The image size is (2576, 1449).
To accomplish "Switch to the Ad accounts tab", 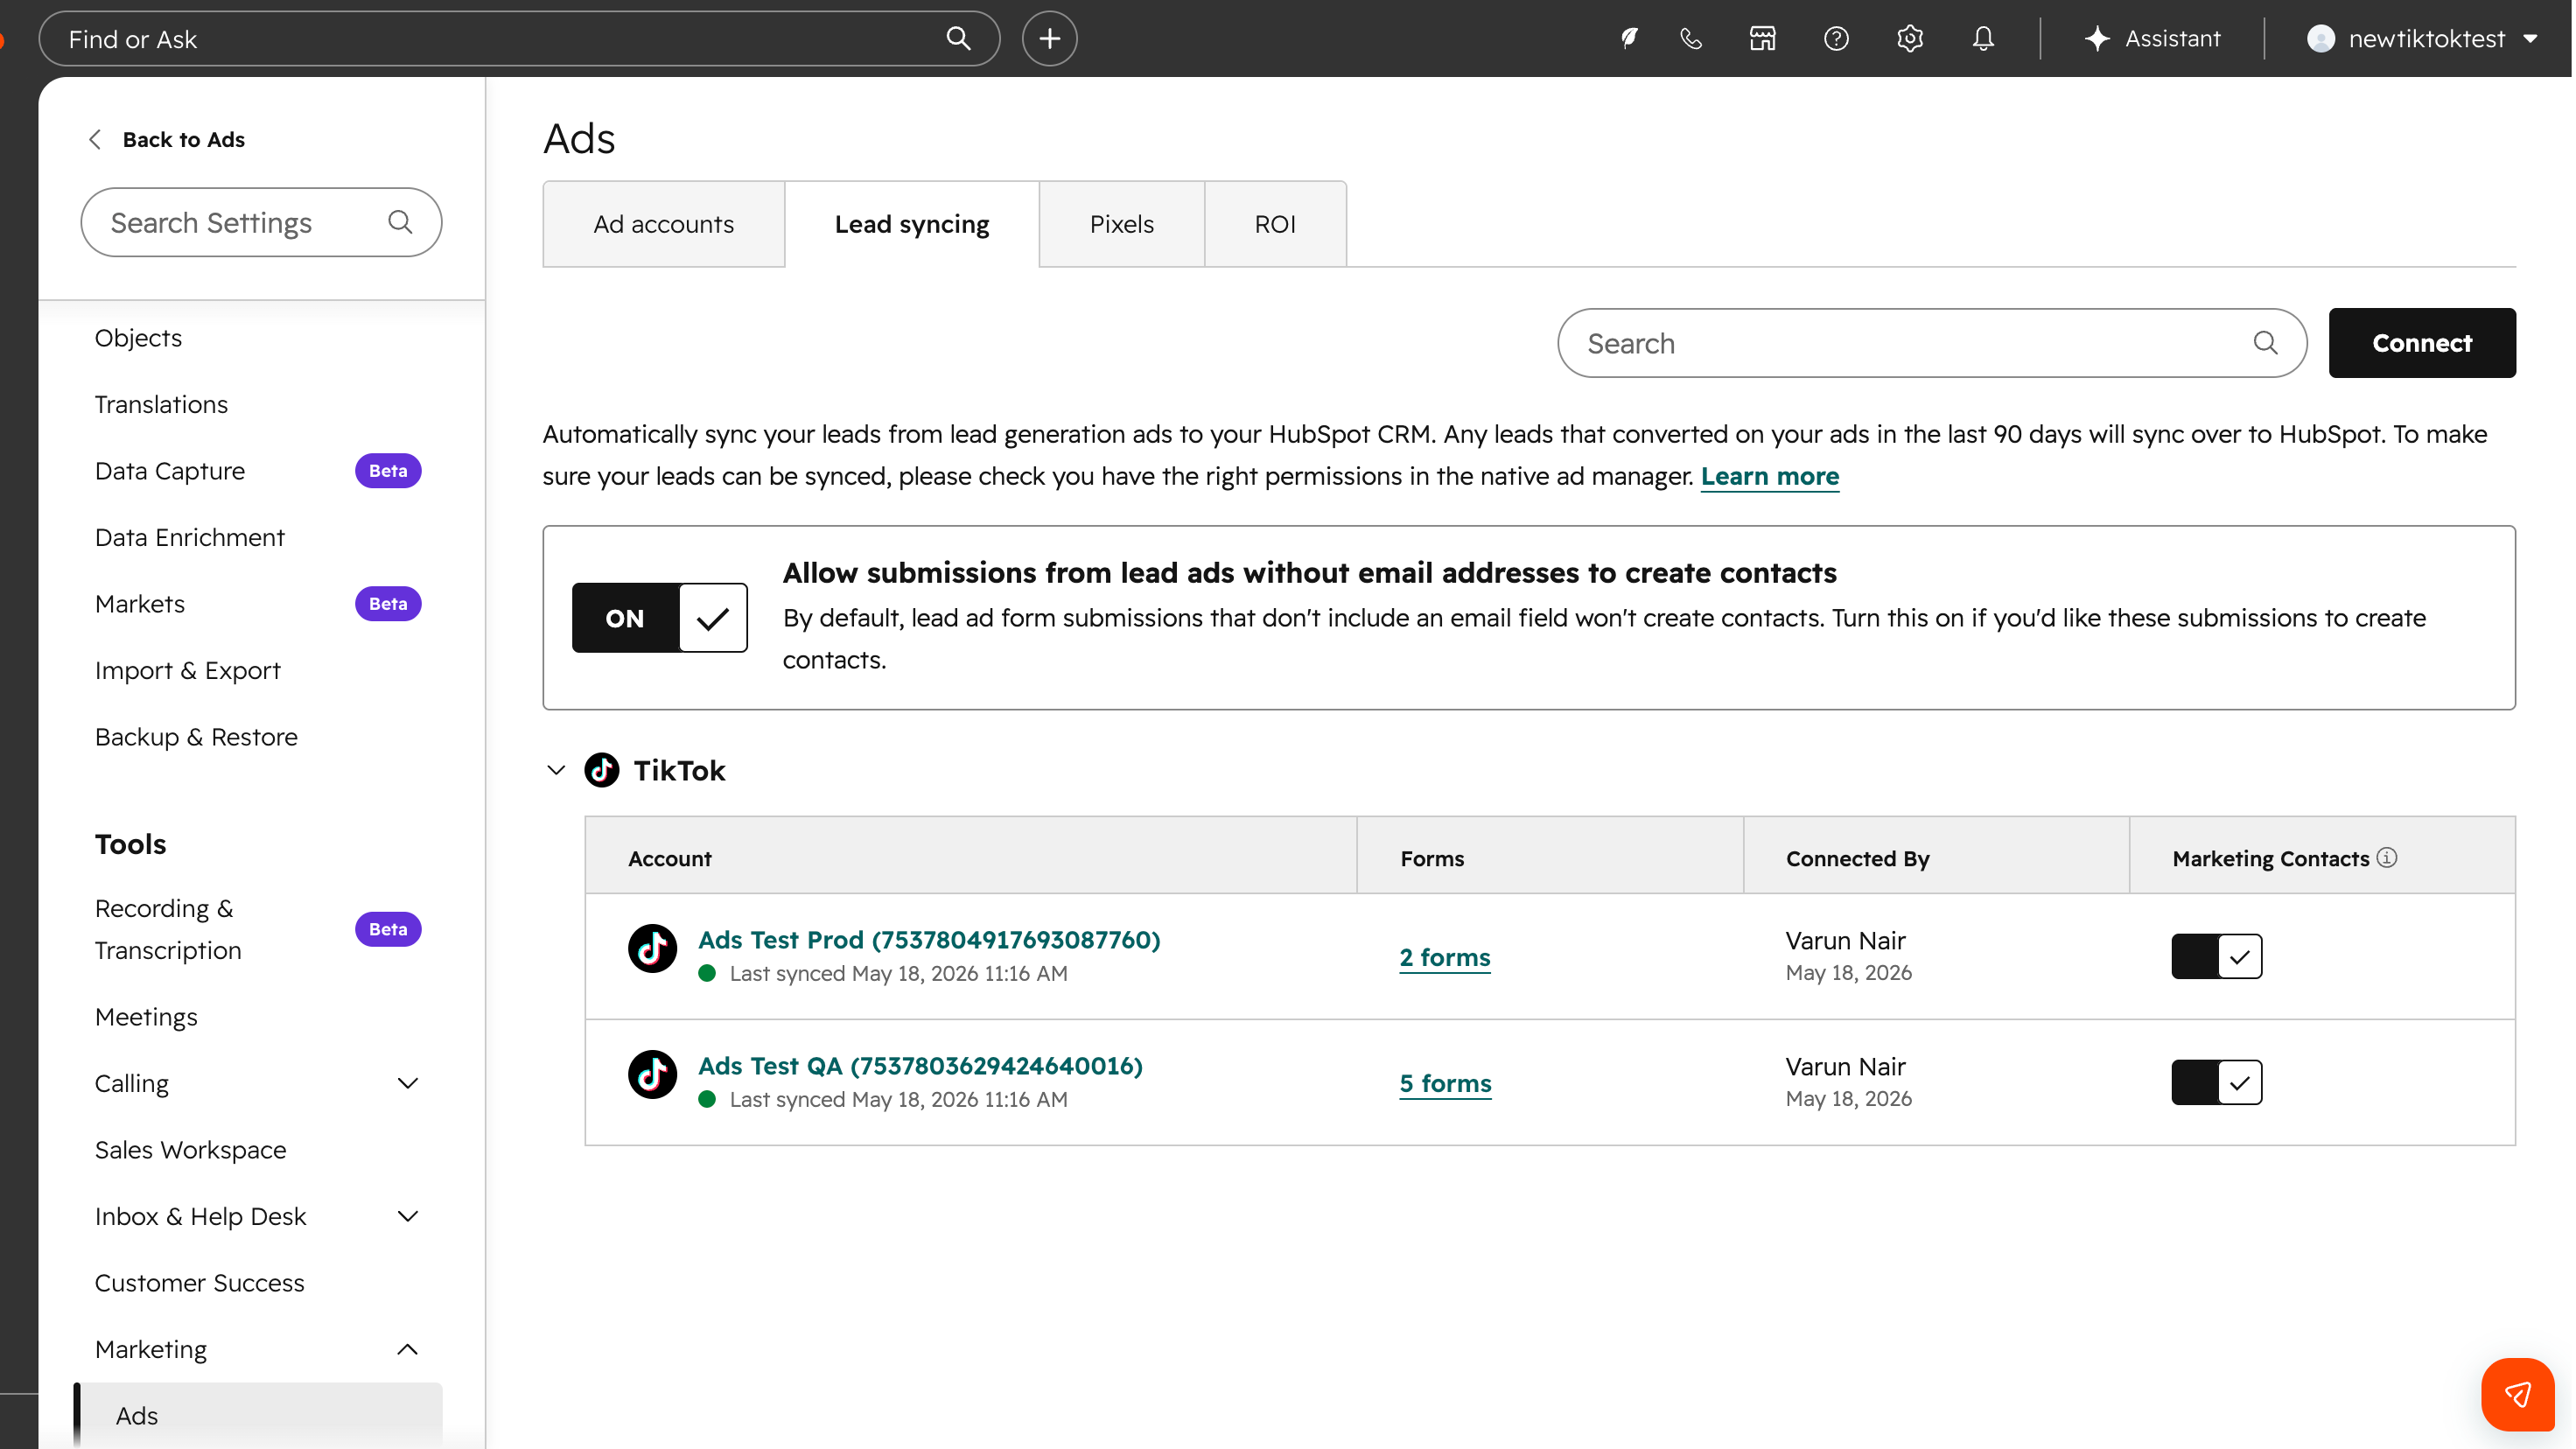I will (664, 224).
